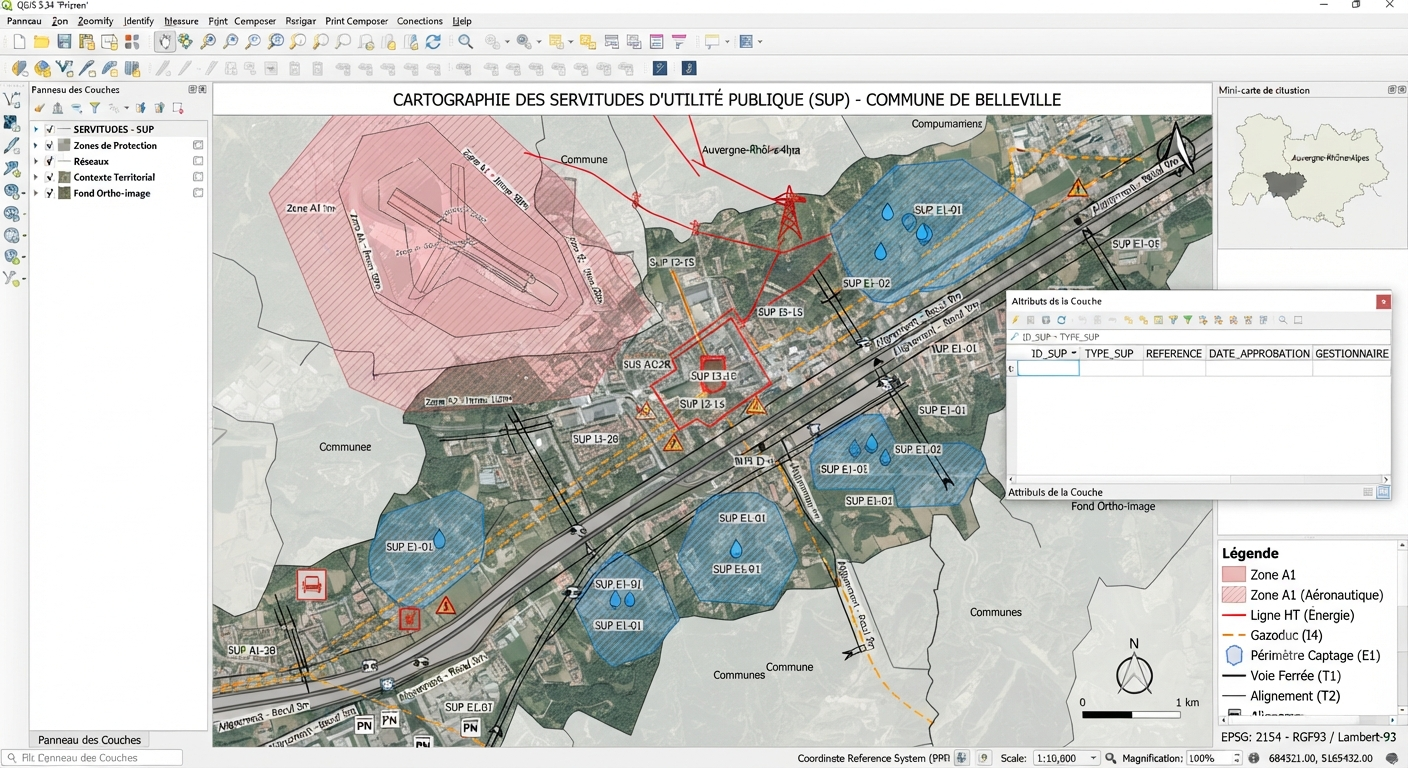
Task: Uncheck the Zones de Protection layer
Action: [50, 145]
